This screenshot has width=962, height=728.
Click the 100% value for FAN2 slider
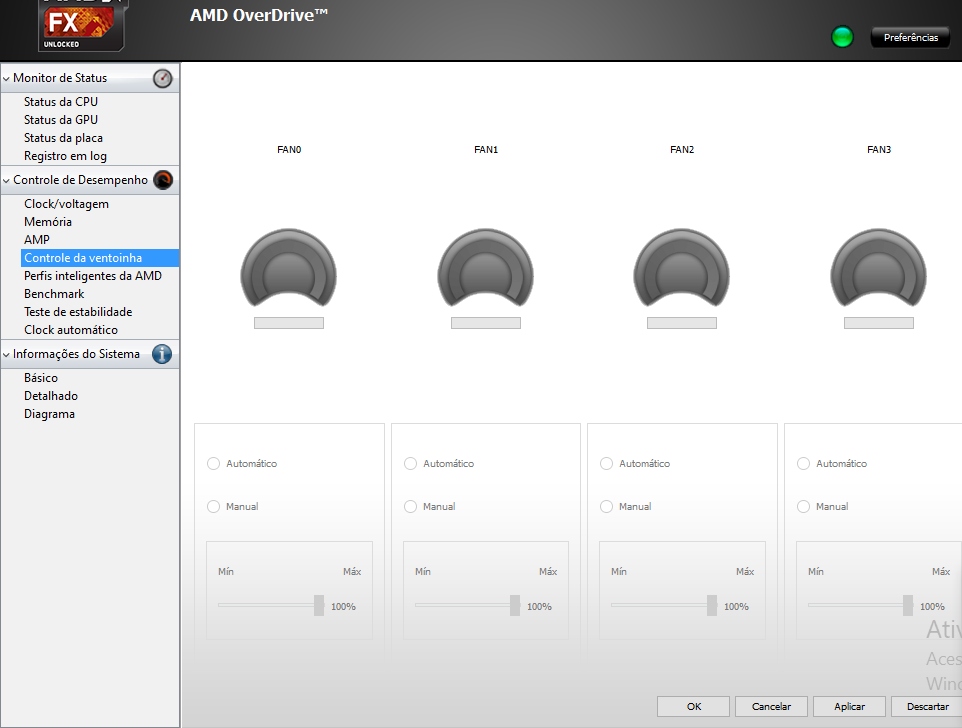click(x=736, y=607)
